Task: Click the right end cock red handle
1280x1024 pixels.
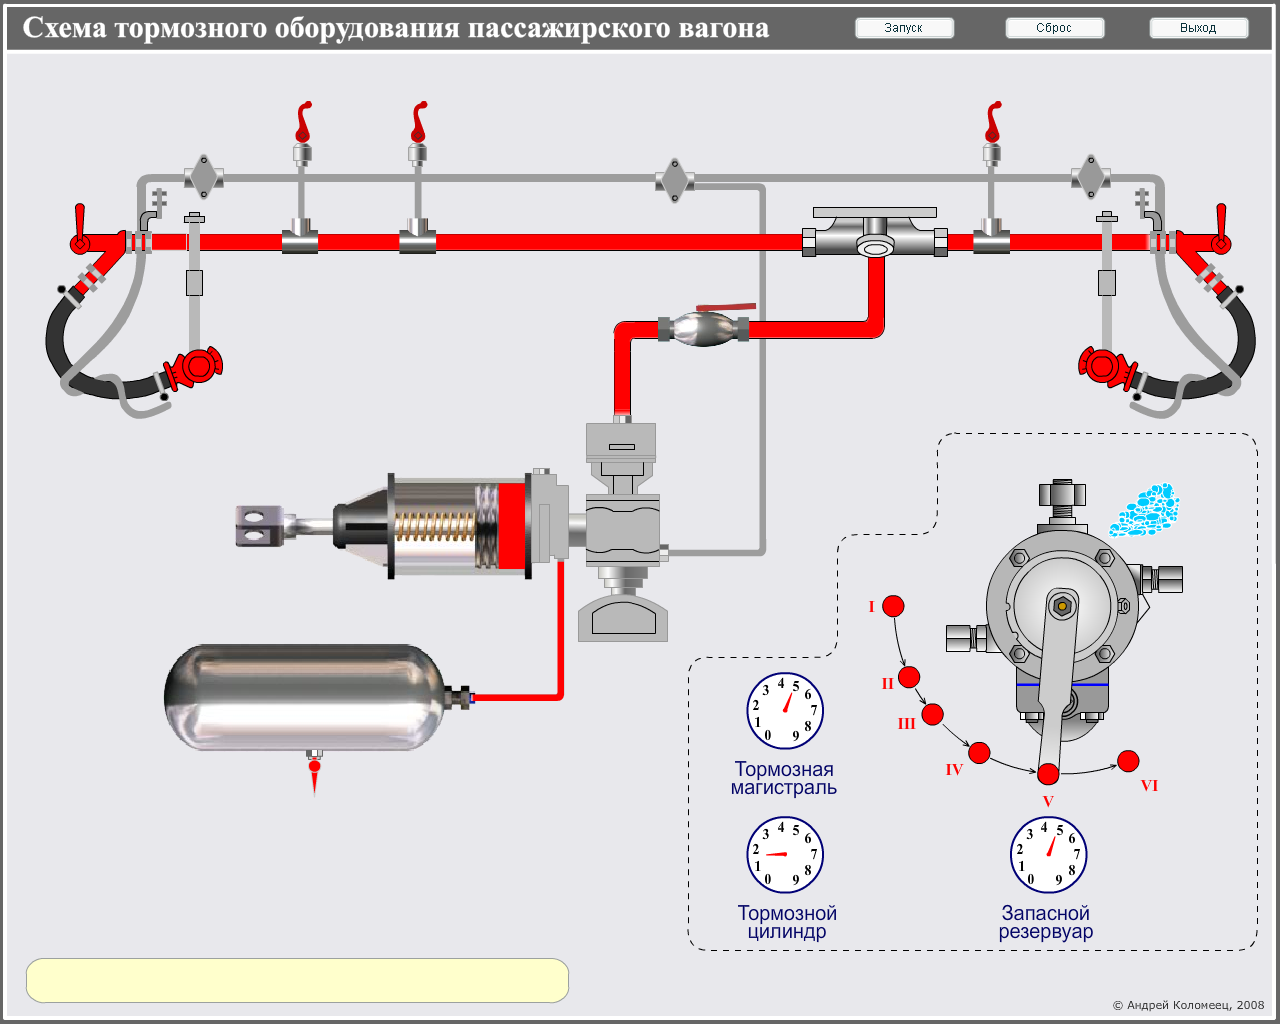Action: (1220, 228)
